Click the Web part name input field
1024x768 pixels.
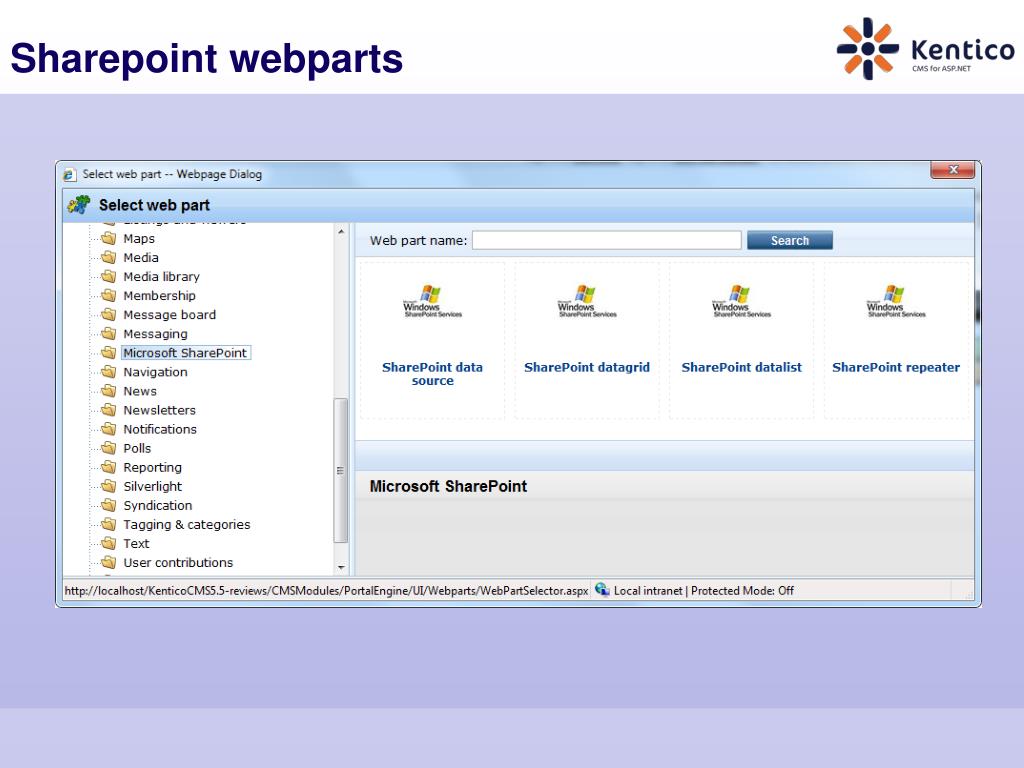(x=607, y=240)
